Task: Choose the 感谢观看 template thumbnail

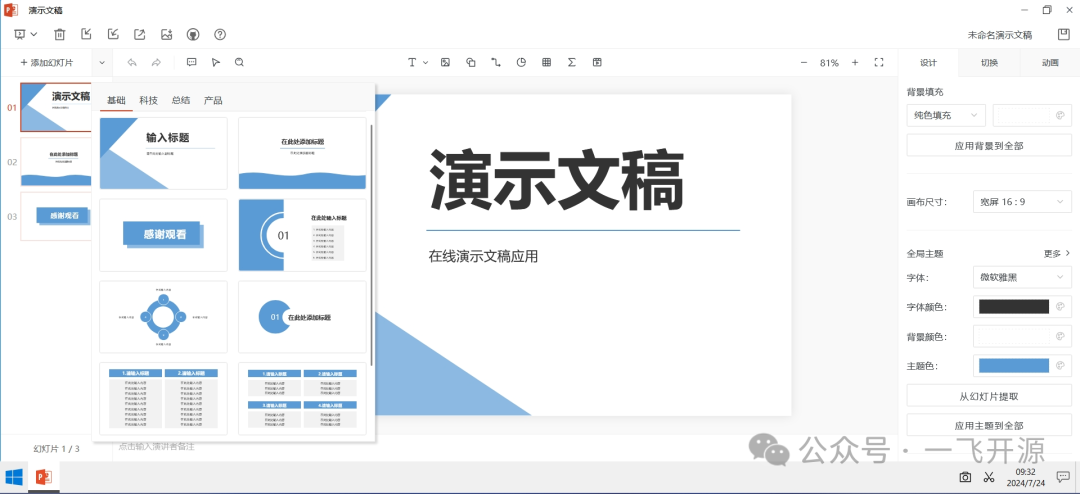Action: [163, 235]
